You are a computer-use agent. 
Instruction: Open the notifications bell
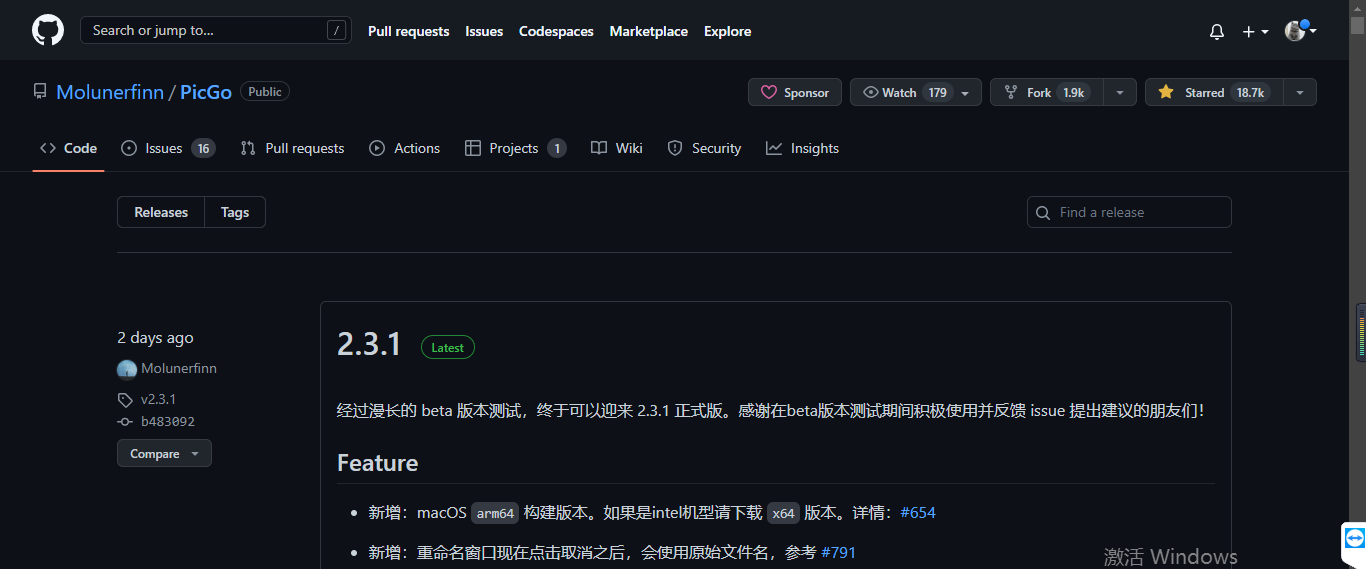(1217, 32)
